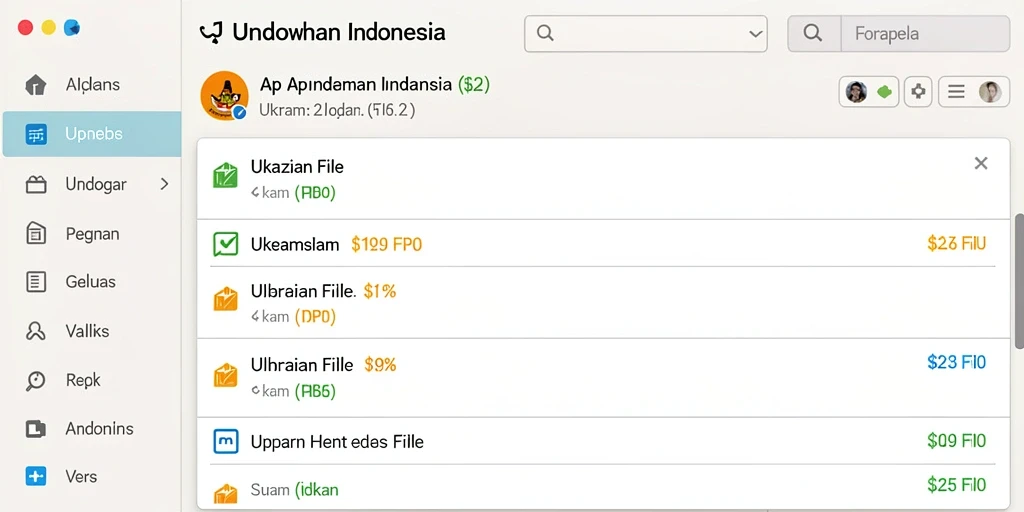Expand the Undogar sidebar chevron
The image size is (1024, 512).
pos(165,184)
